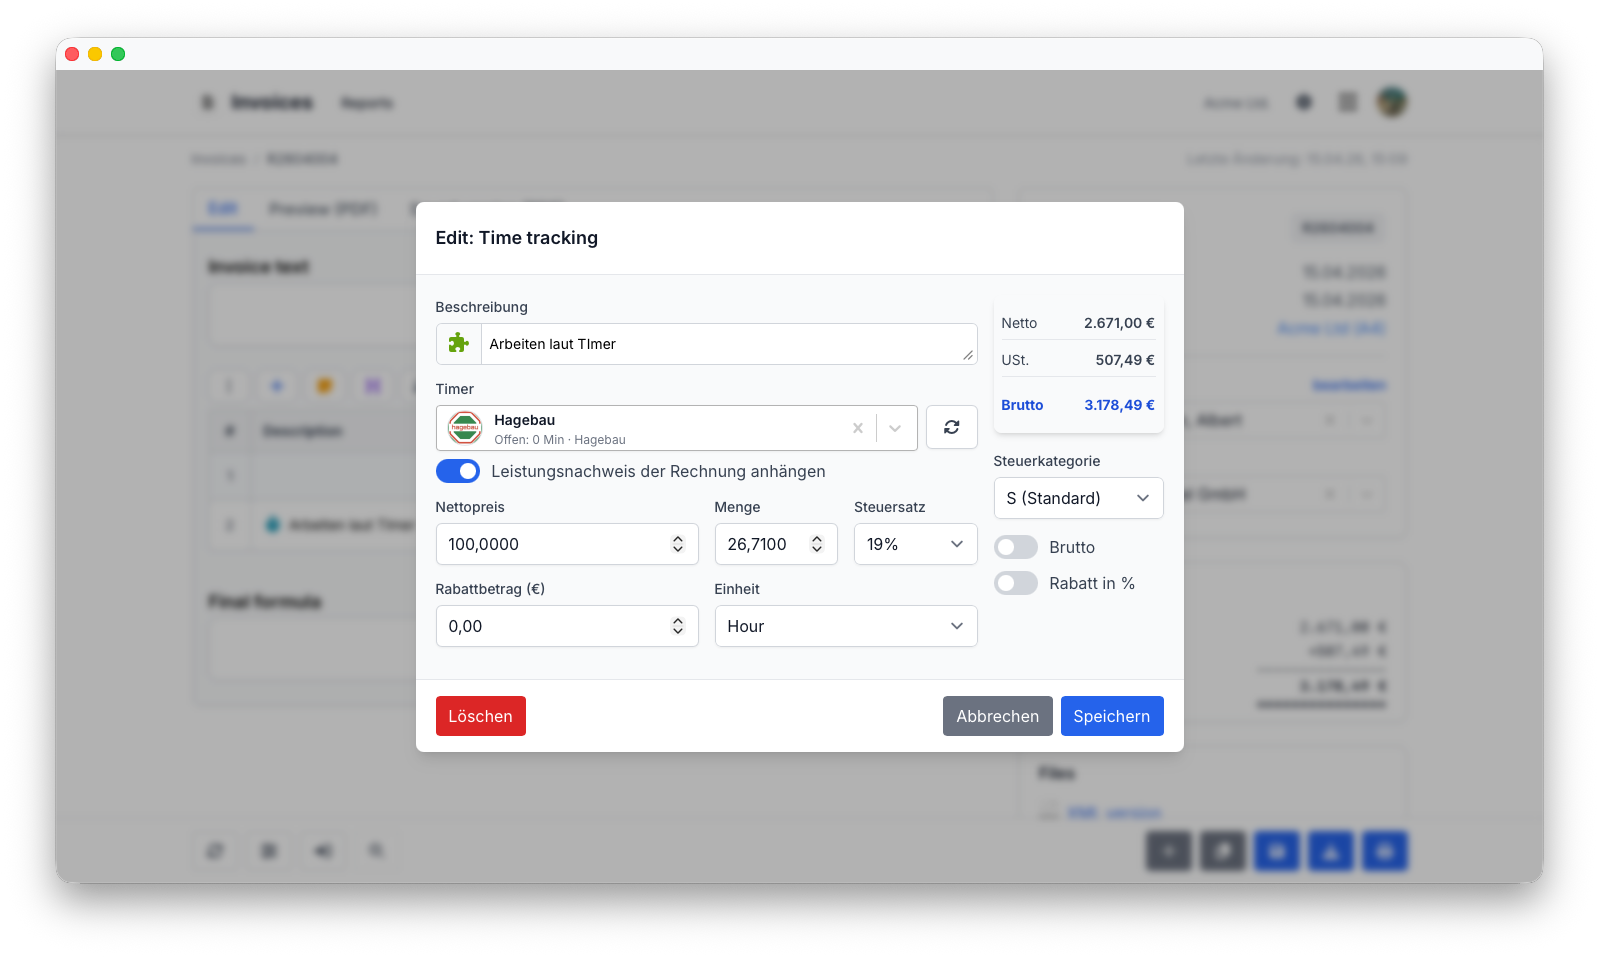Switch to the Preview (PDF) tab
The height and width of the screenshot is (957, 1599).
click(323, 209)
